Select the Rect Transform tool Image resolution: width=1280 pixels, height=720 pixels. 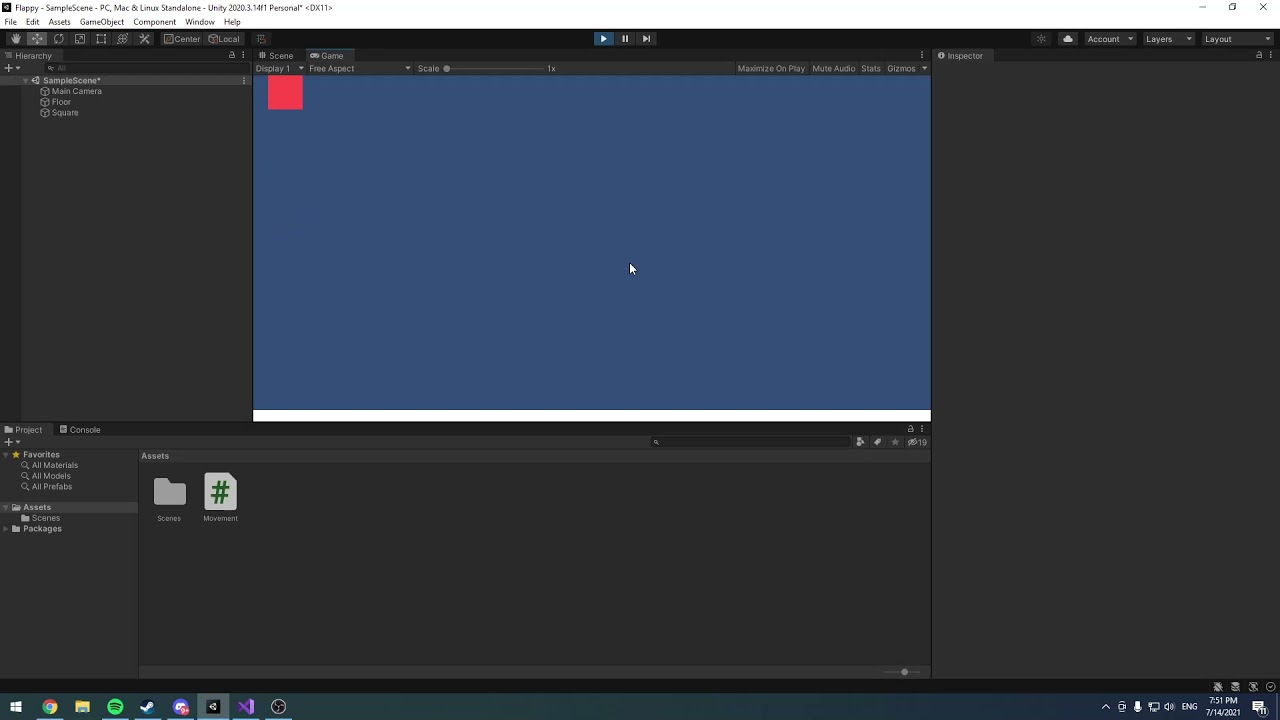[101, 38]
